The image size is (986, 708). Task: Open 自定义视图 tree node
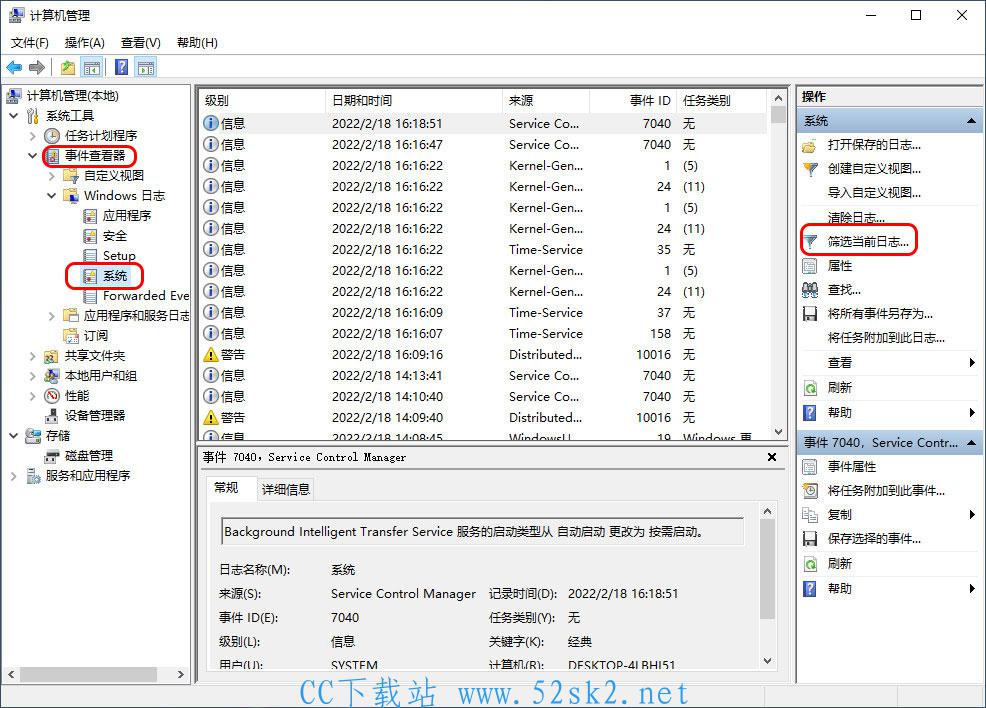coord(114,176)
